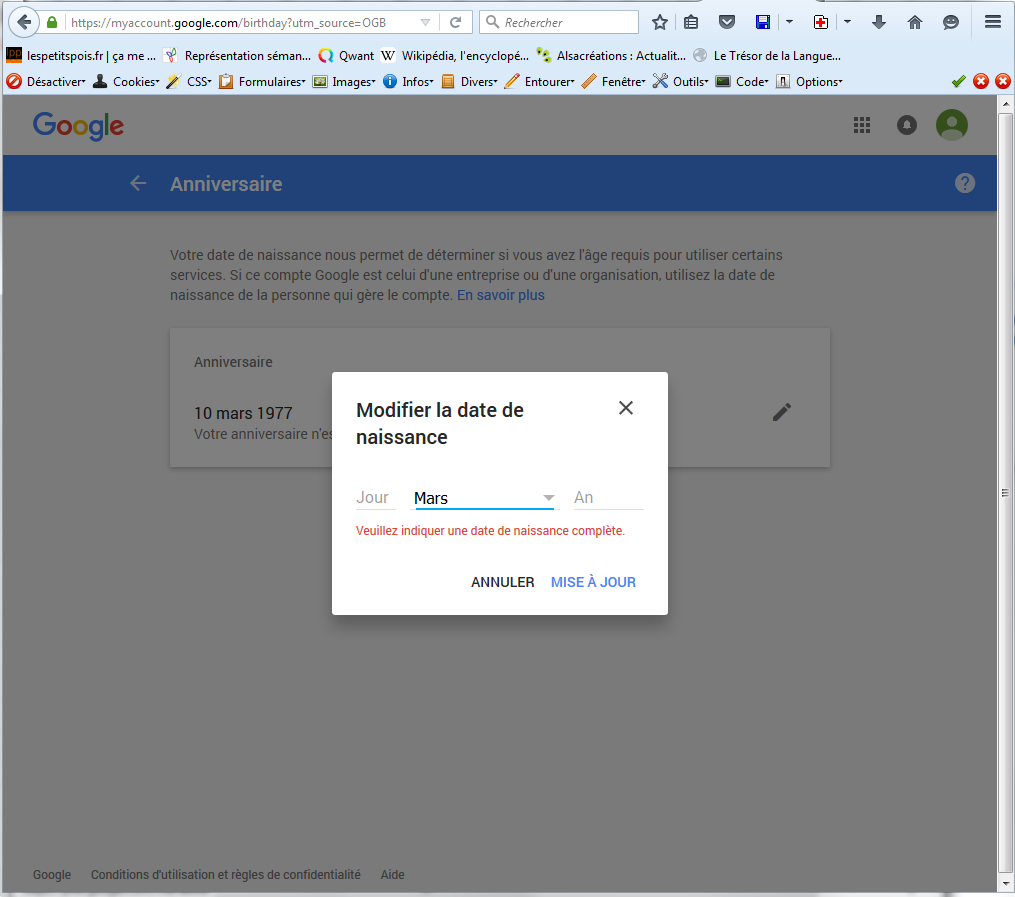Click the blue floppy disk save icon
1015x897 pixels.
pyautogui.click(x=763, y=23)
